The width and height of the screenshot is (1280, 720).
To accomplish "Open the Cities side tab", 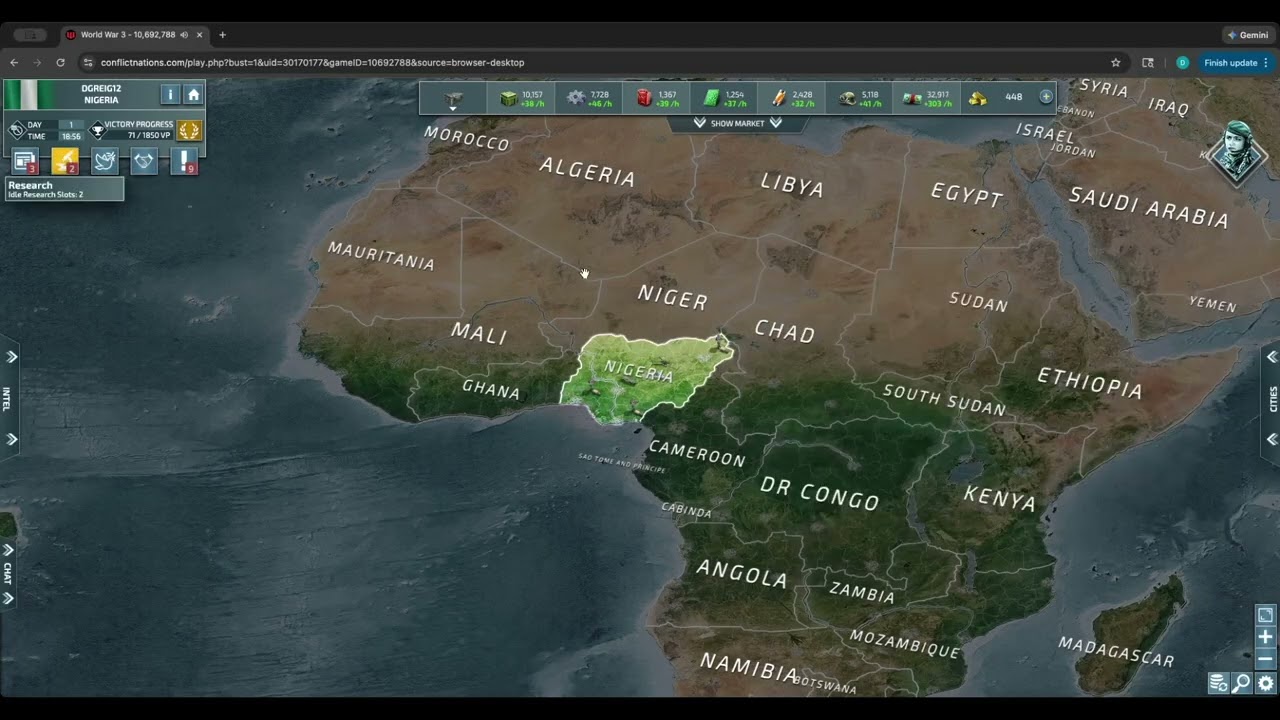I will 1273,398.
